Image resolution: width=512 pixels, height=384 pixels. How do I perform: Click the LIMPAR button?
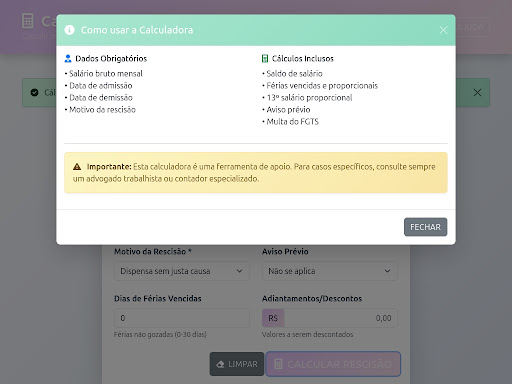point(237,364)
